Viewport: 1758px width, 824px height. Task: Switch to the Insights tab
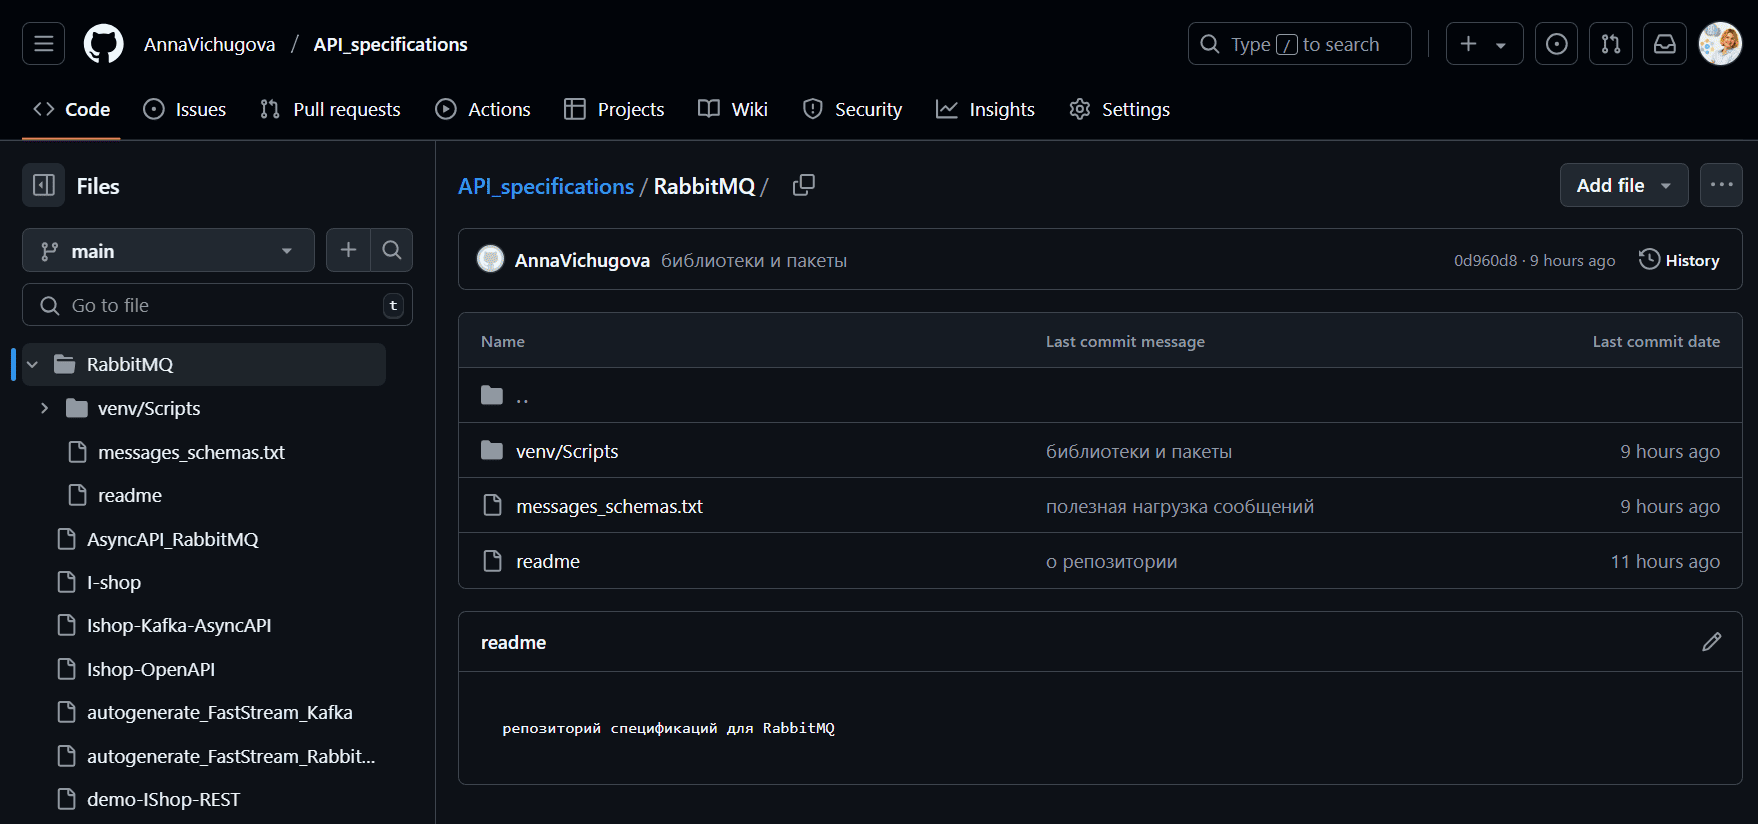coord(986,109)
